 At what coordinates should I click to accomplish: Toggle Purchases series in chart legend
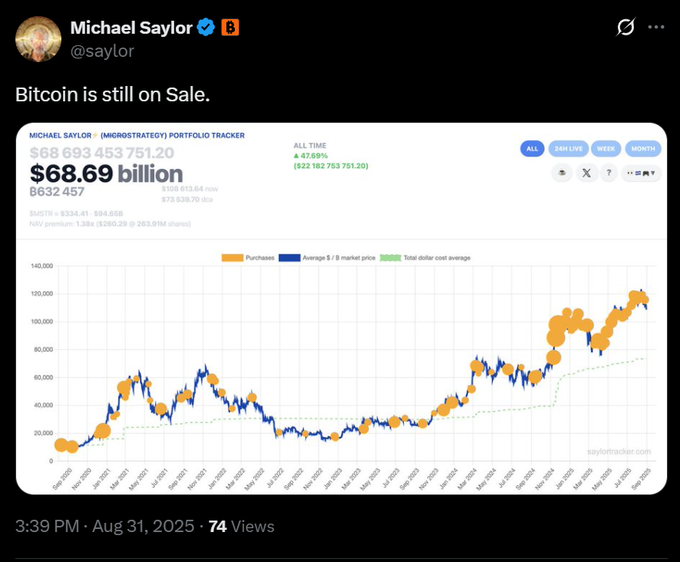[x=248, y=258]
